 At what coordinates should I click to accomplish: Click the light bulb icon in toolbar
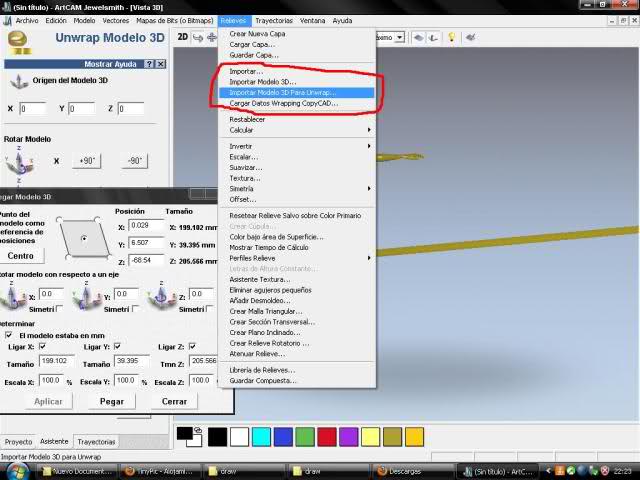coord(451,37)
